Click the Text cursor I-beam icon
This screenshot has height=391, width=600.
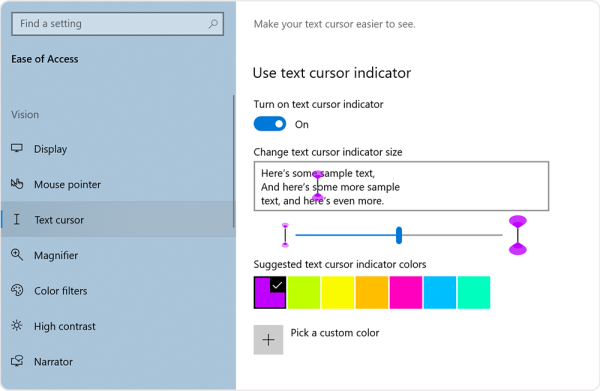(16, 219)
